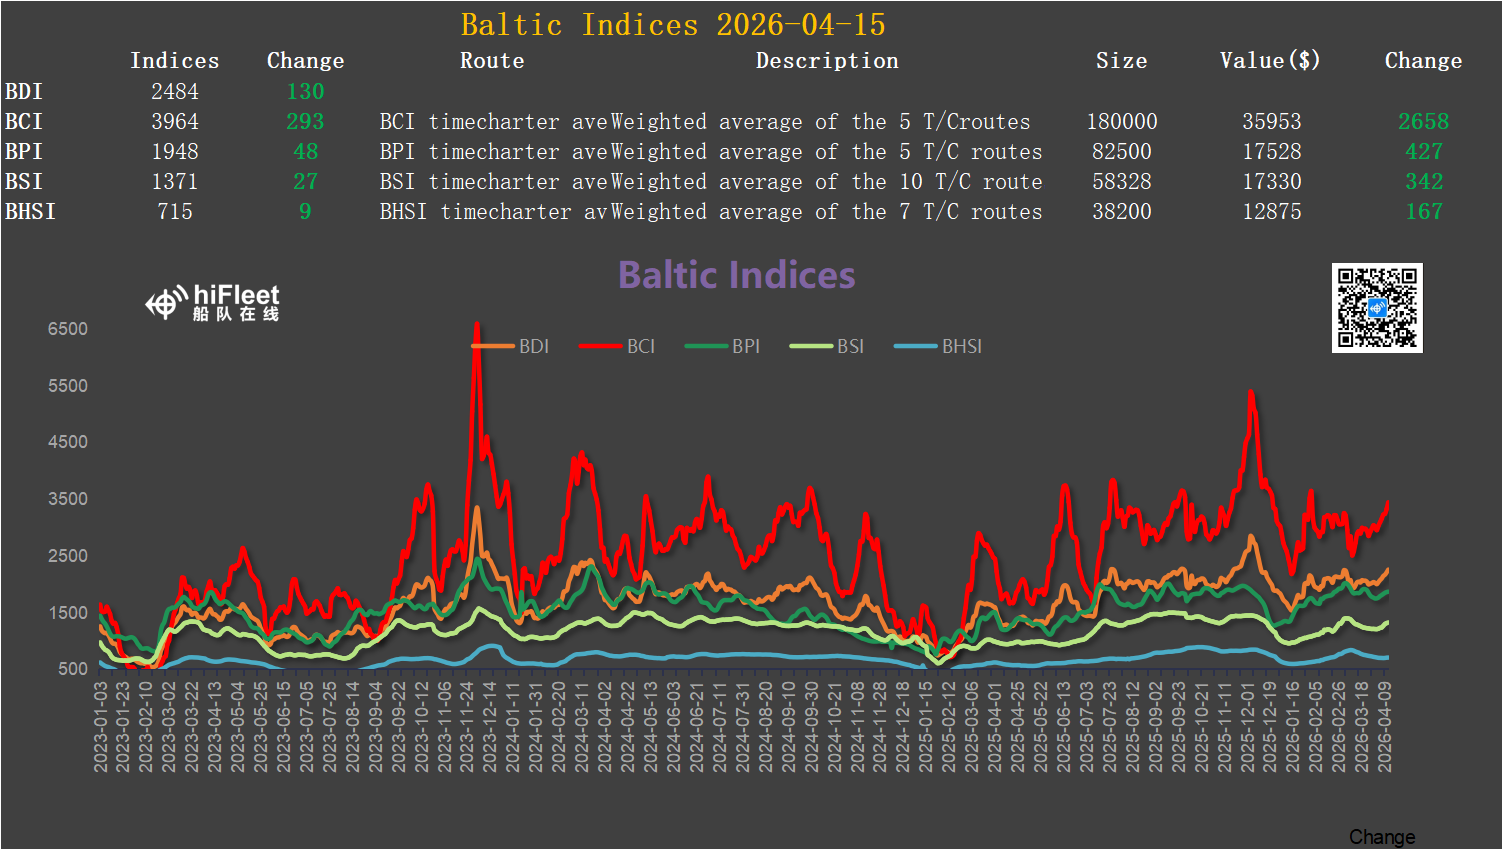Hide the BSI series via legend

pyautogui.click(x=828, y=346)
